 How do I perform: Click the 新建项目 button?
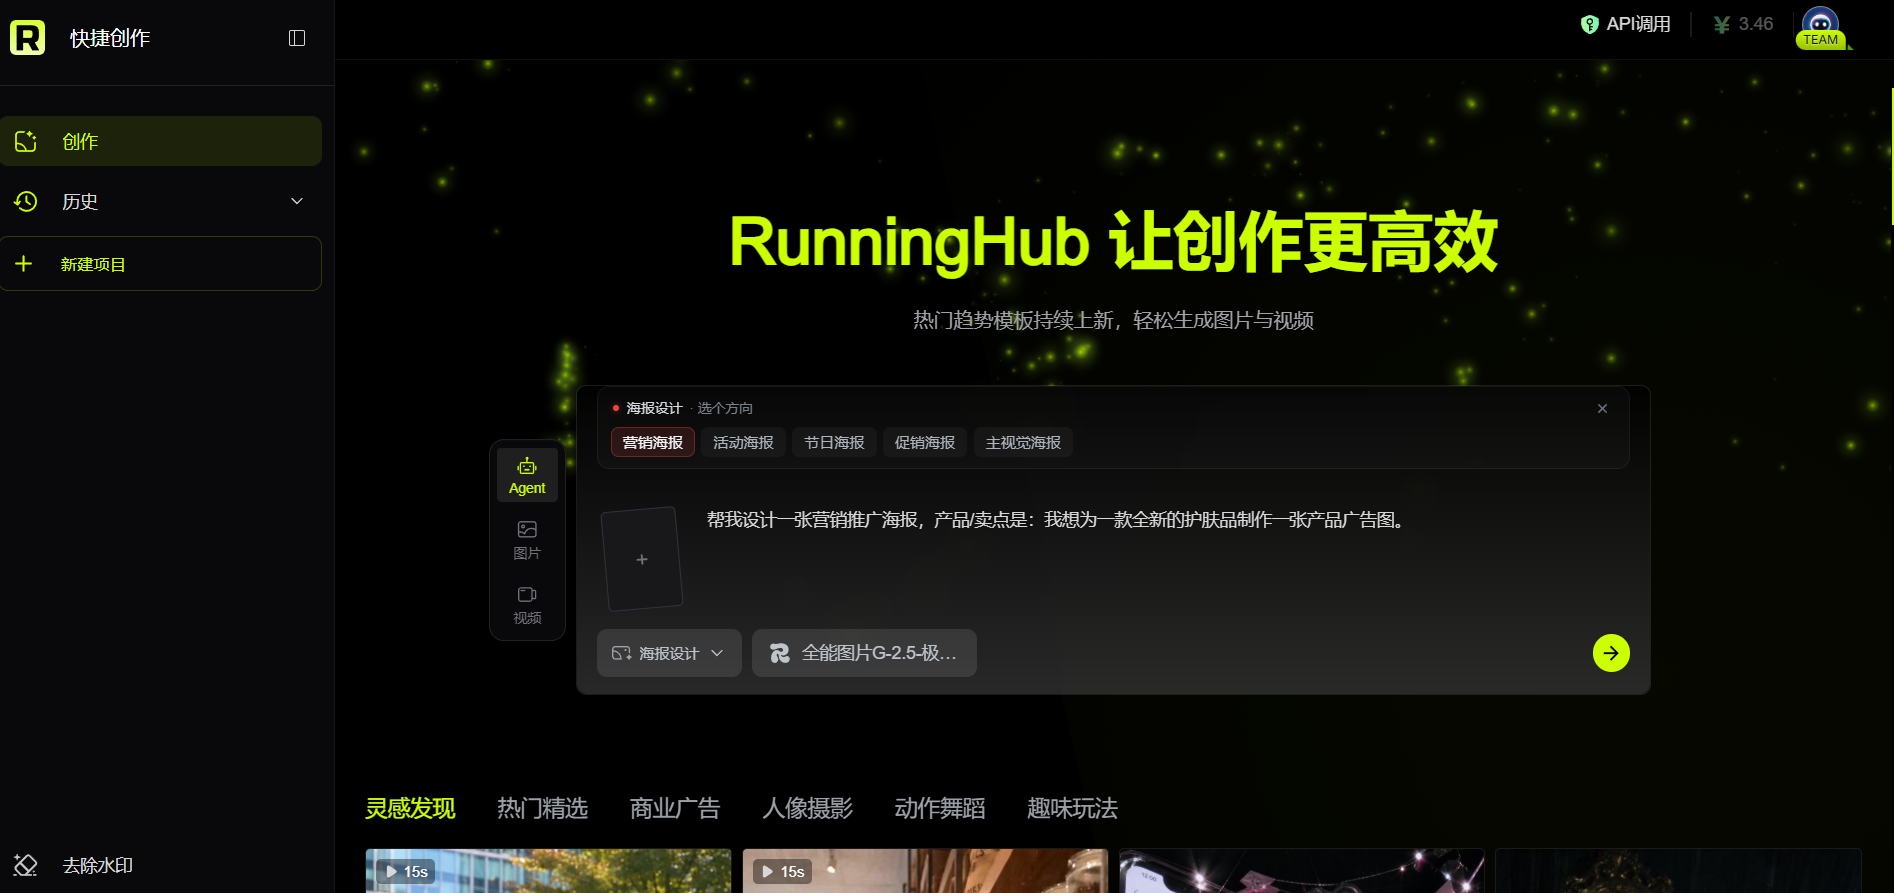[x=161, y=264]
